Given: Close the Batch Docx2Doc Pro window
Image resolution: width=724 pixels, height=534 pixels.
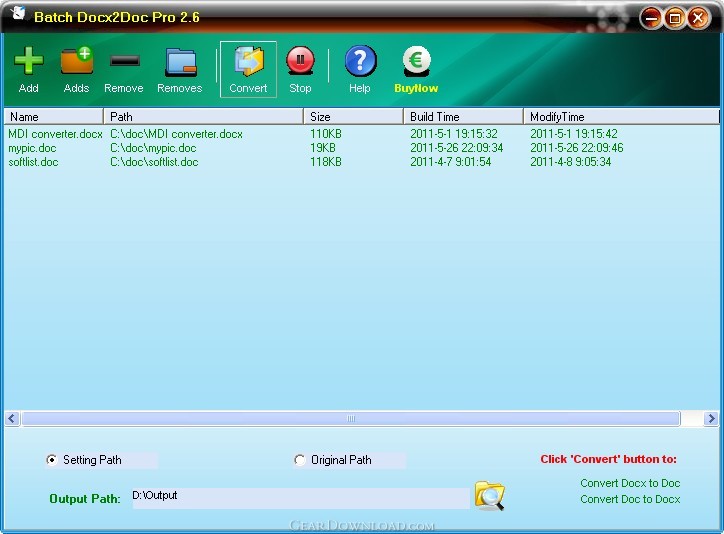Looking at the screenshot, I should (x=698, y=18).
